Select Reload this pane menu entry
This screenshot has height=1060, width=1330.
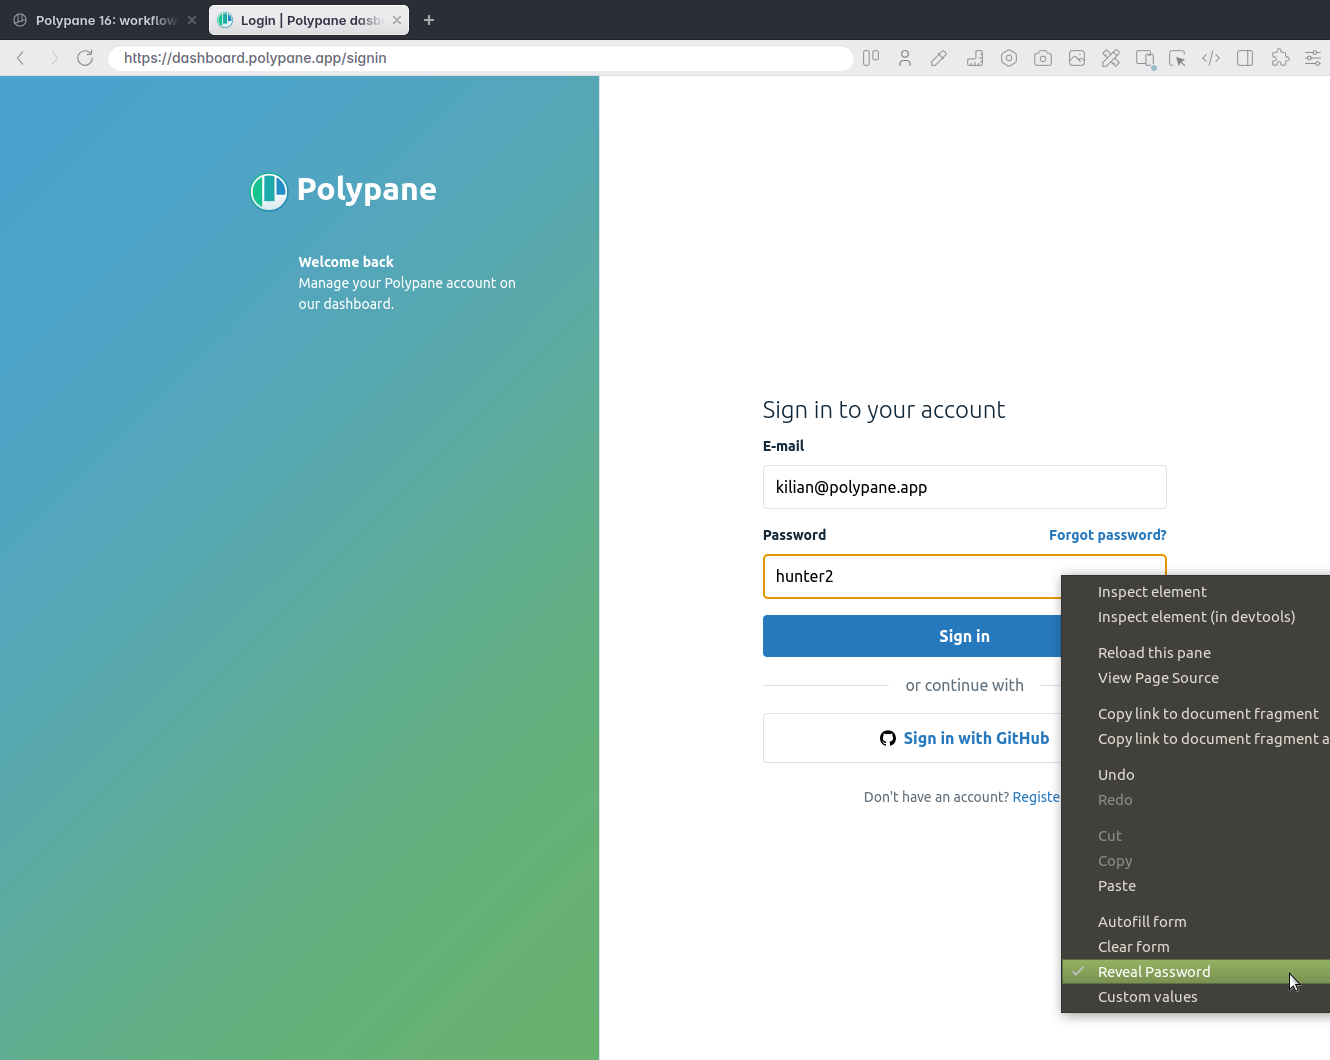coord(1196,653)
